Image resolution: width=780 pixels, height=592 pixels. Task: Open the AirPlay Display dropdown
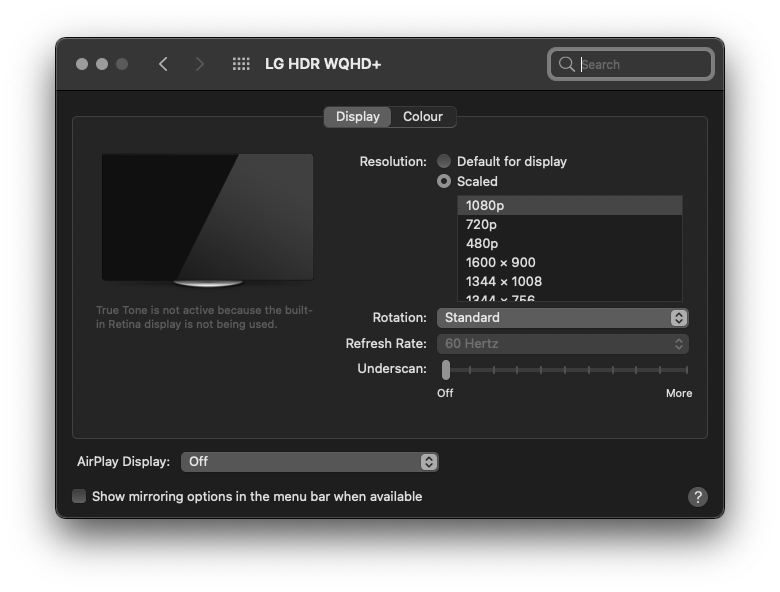pos(309,462)
